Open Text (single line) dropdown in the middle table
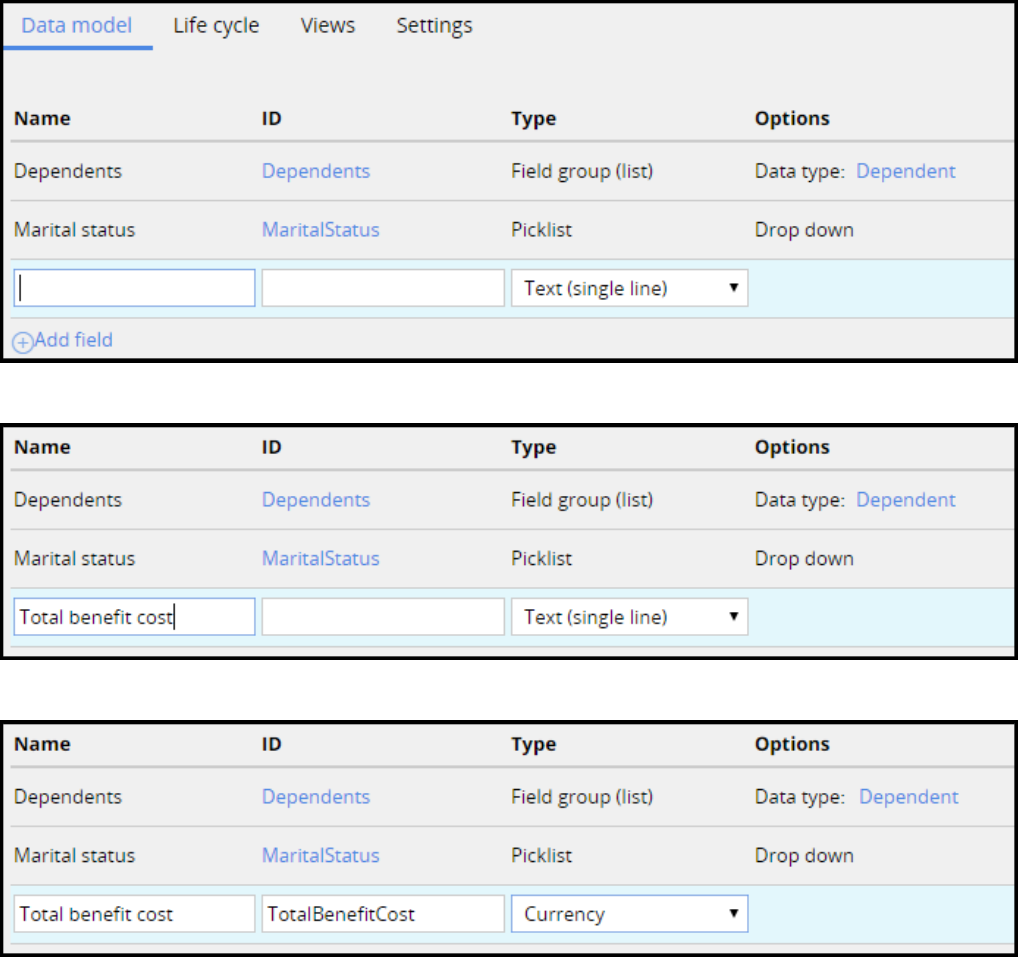The width and height of the screenshot is (1018, 957). [629, 618]
